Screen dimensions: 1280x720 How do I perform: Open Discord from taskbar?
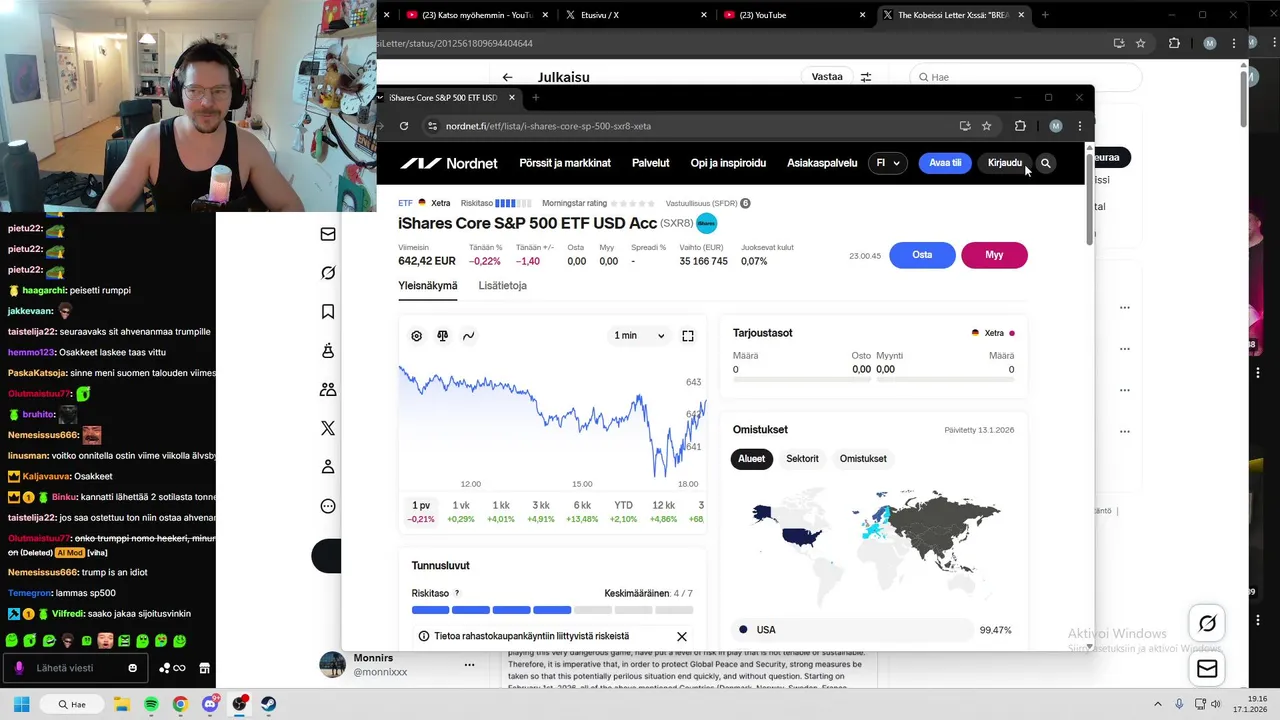tap(210, 704)
